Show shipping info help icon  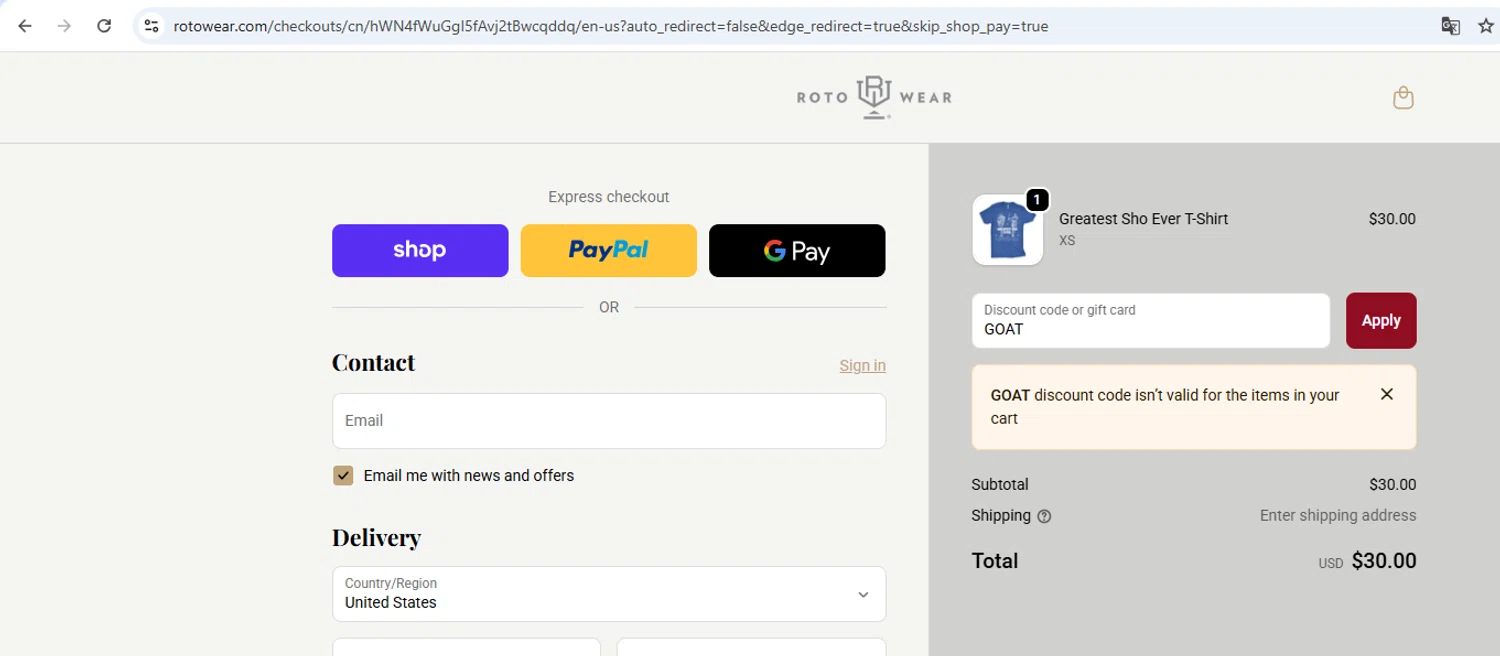pos(1044,517)
